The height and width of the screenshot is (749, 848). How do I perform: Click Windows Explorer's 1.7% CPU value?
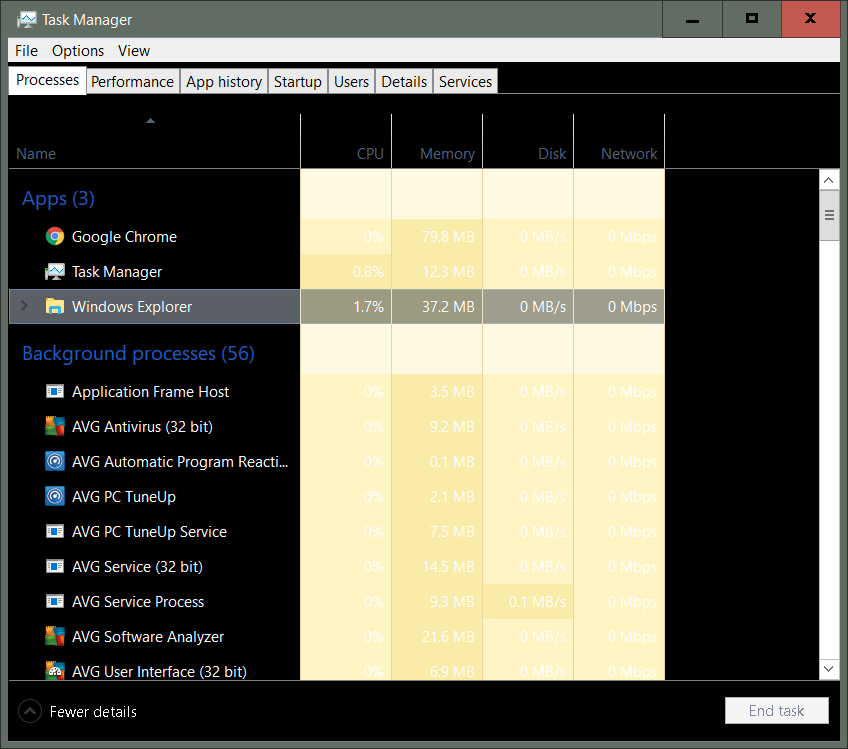[368, 307]
